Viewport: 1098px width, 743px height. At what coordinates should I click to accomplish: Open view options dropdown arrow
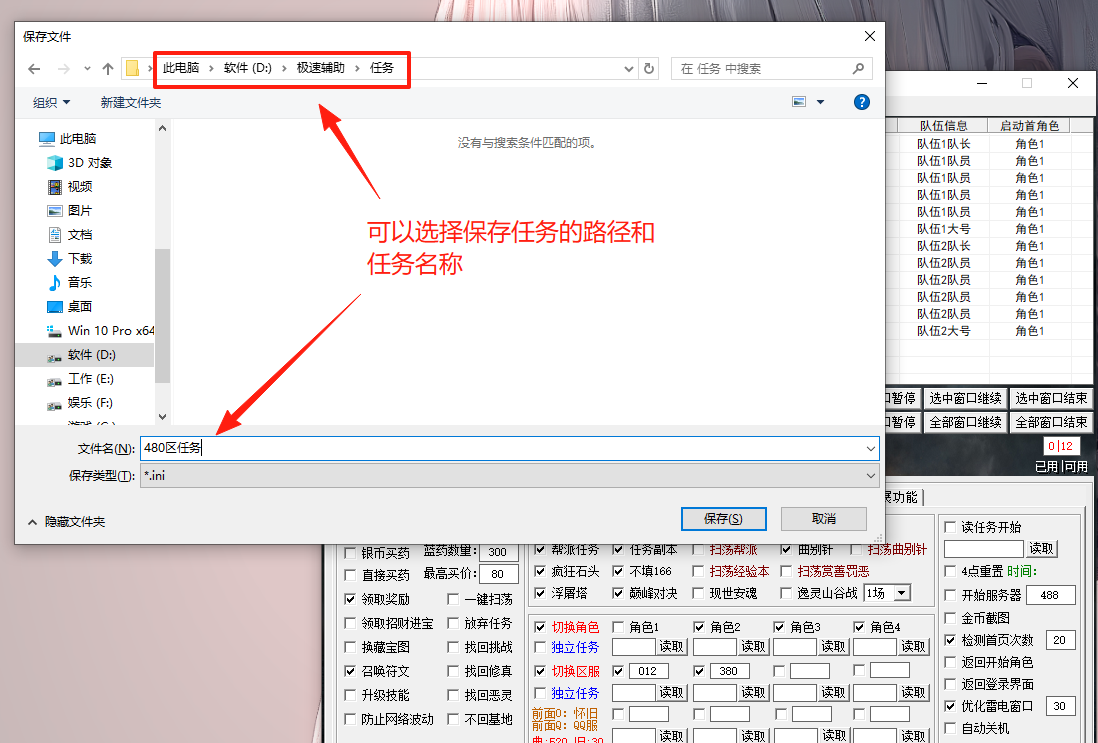820,102
